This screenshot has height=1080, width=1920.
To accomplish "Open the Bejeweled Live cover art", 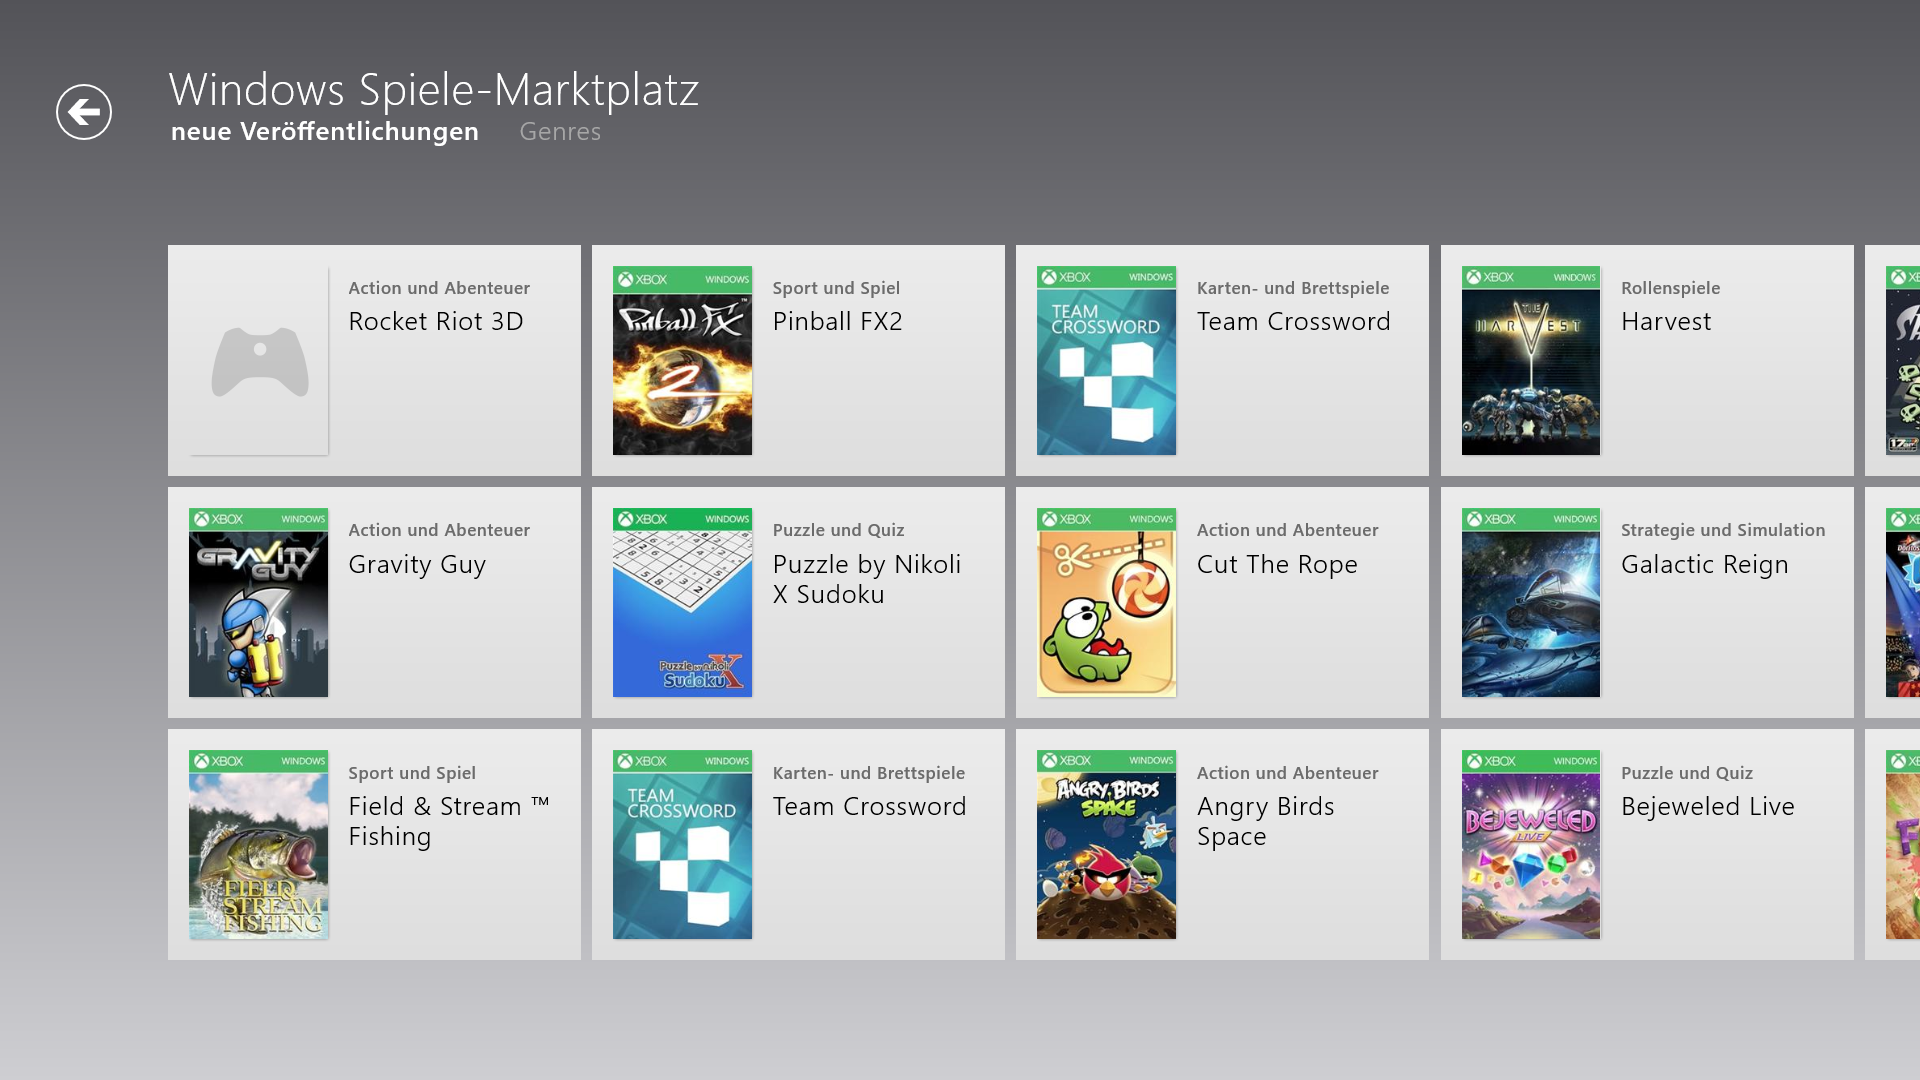I will (x=1531, y=845).
